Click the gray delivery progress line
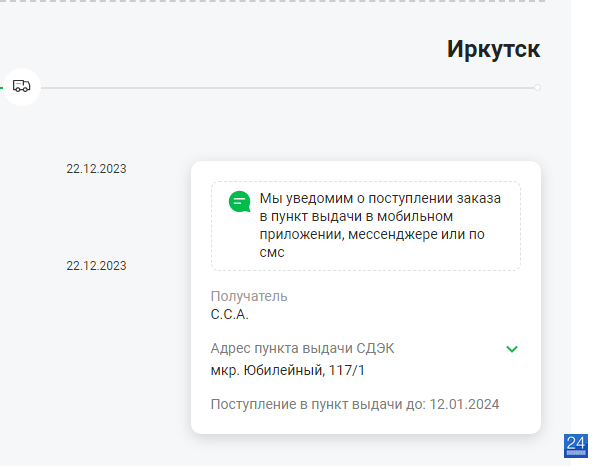 click(x=287, y=88)
